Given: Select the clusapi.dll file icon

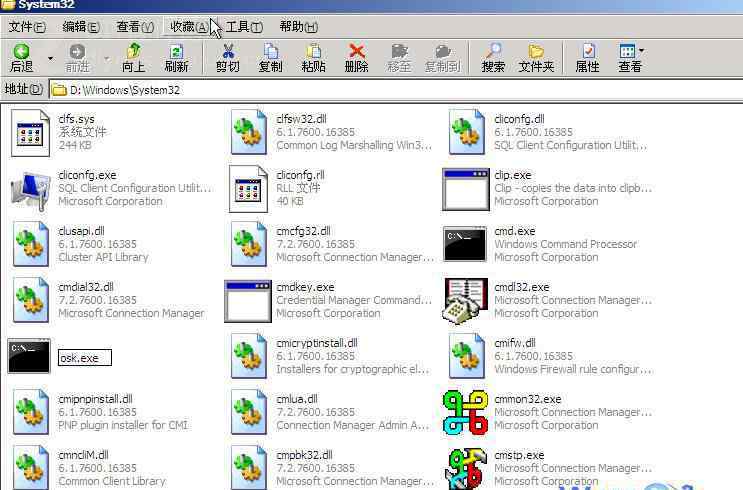Looking at the screenshot, I should pos(30,244).
